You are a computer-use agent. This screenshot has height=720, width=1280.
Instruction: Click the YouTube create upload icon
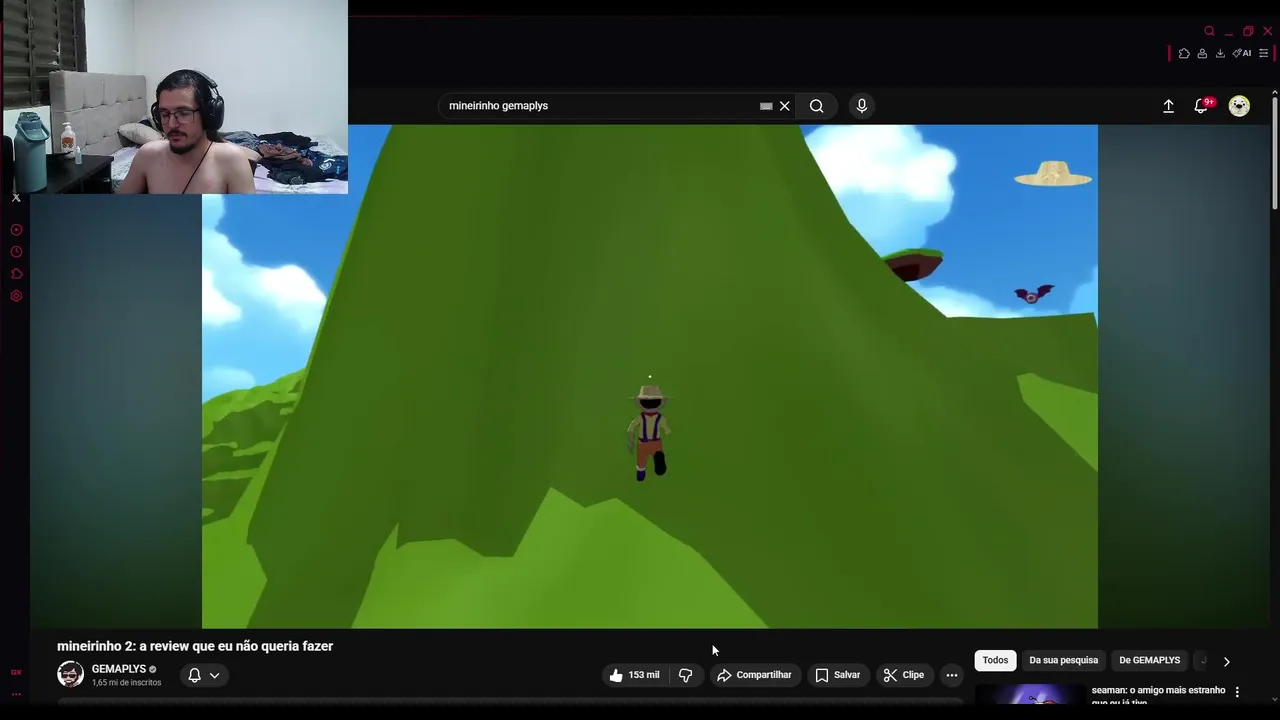[x=1168, y=106]
